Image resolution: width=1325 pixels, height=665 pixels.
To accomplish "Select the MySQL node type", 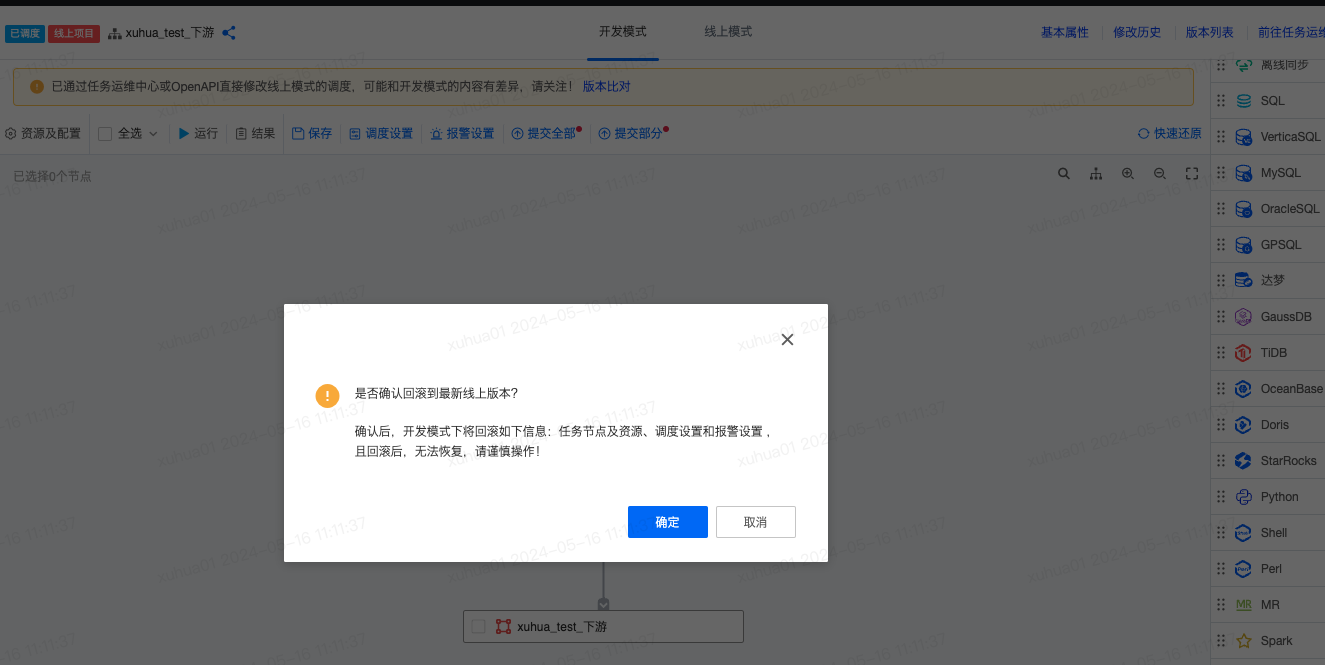I will [x=1268, y=173].
